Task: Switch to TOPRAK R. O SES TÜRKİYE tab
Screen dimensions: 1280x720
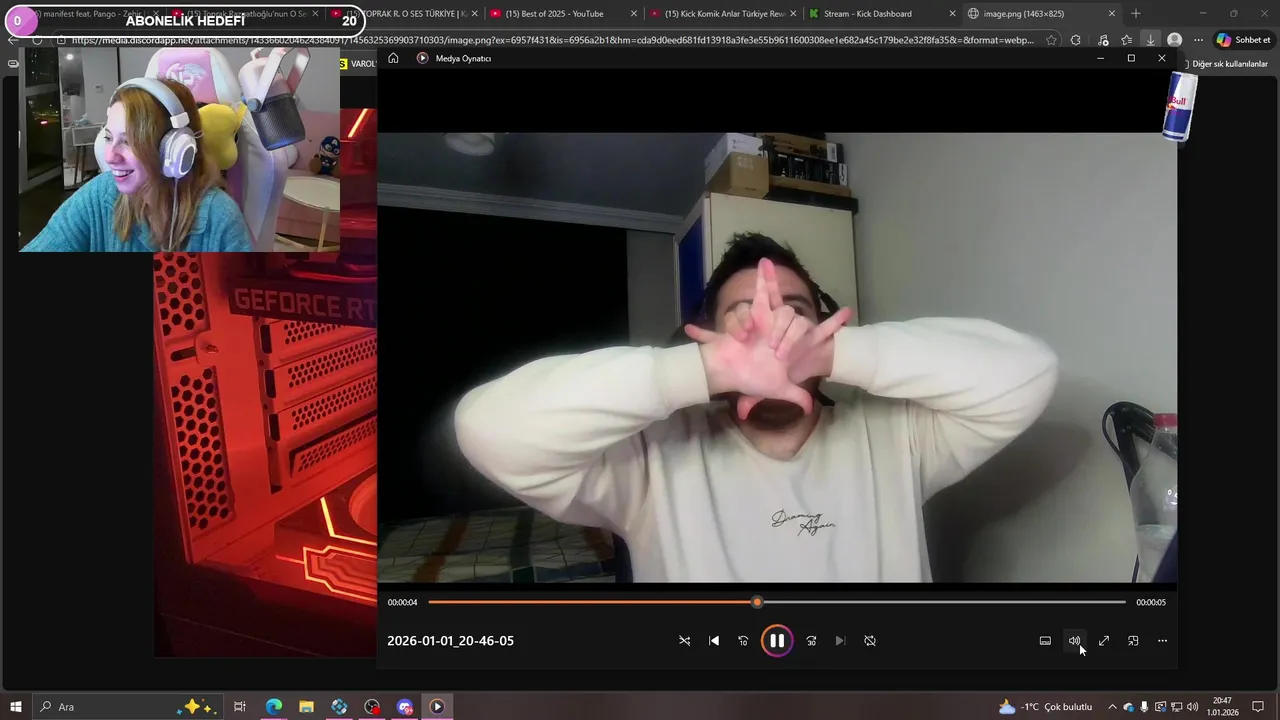Action: (x=405, y=14)
